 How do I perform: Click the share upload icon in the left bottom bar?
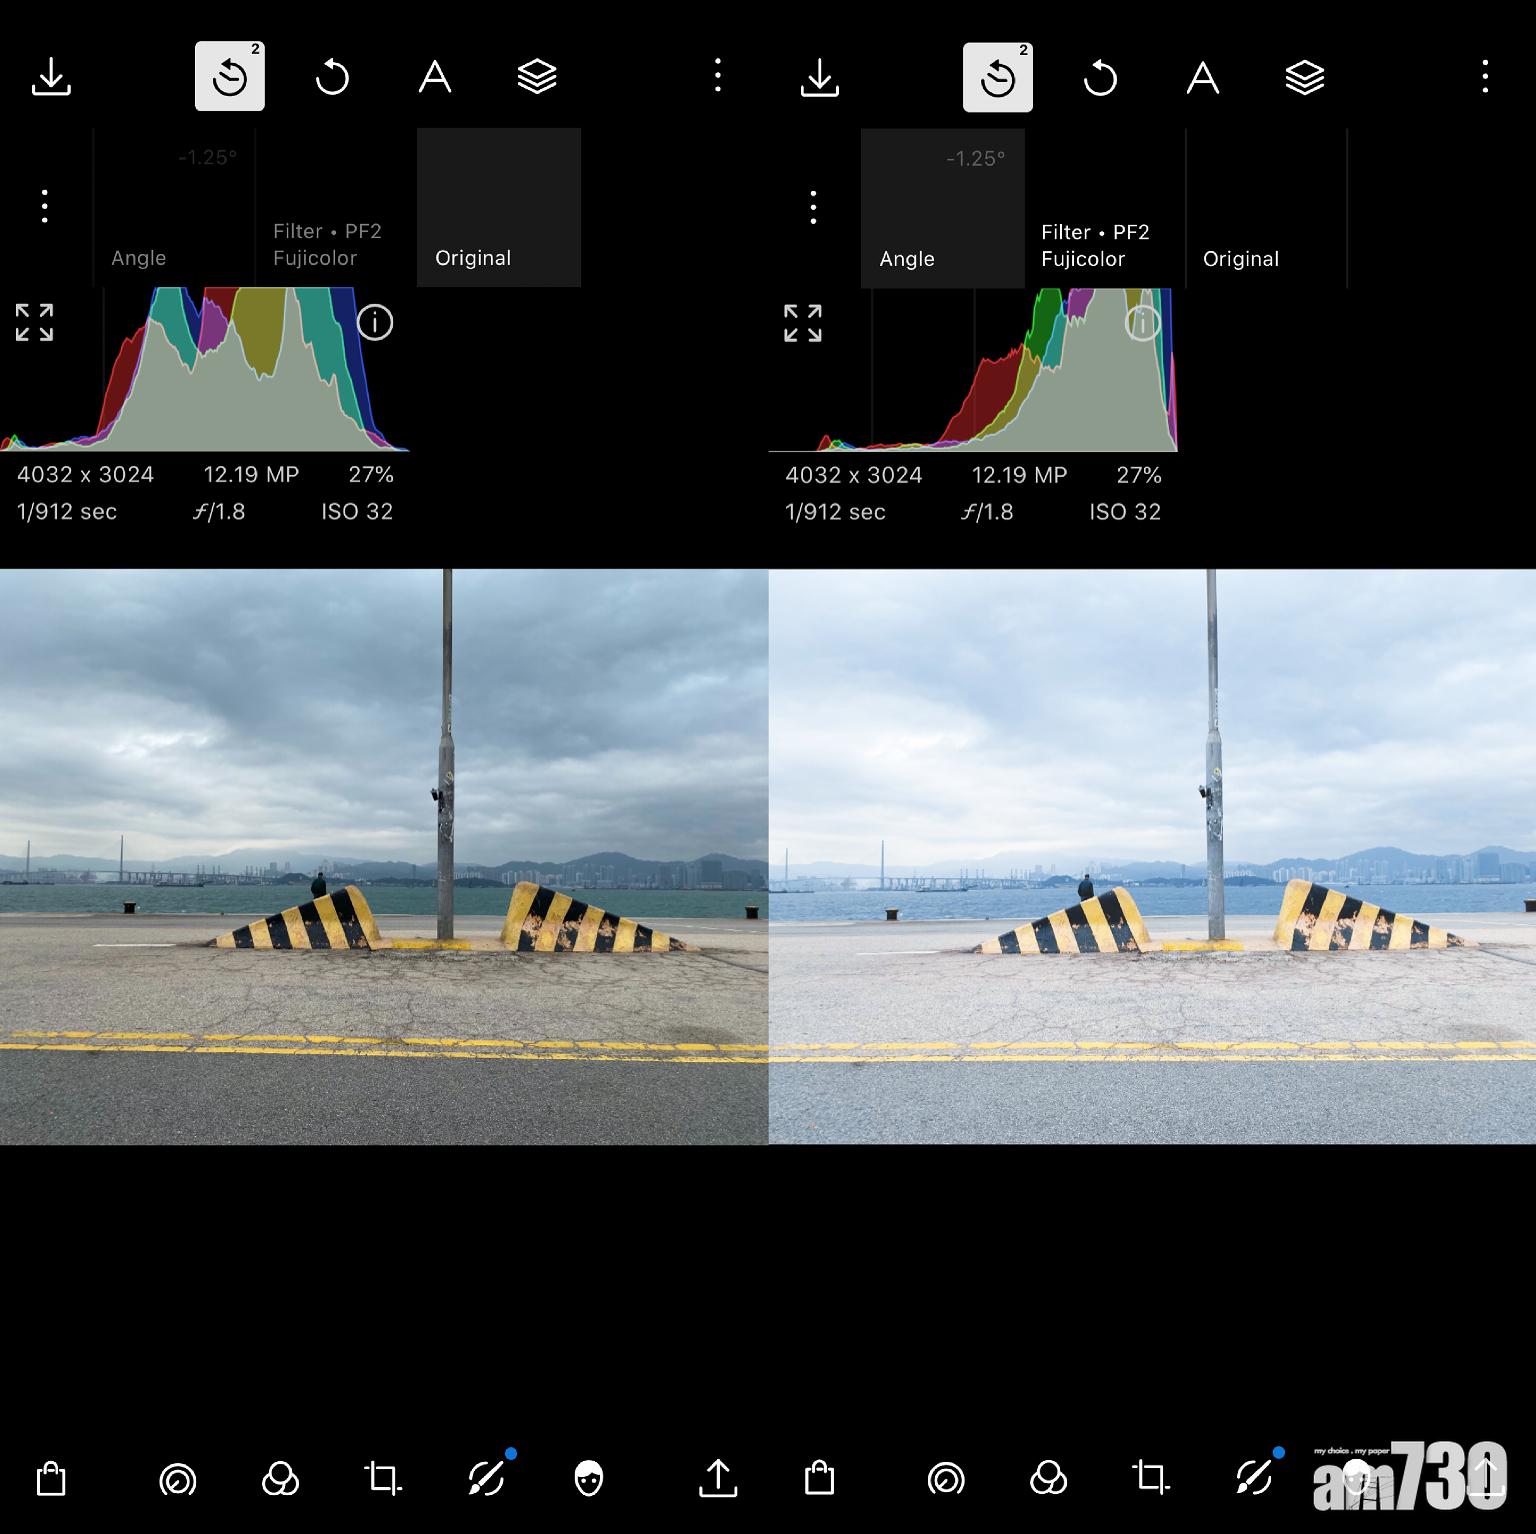717,1478
